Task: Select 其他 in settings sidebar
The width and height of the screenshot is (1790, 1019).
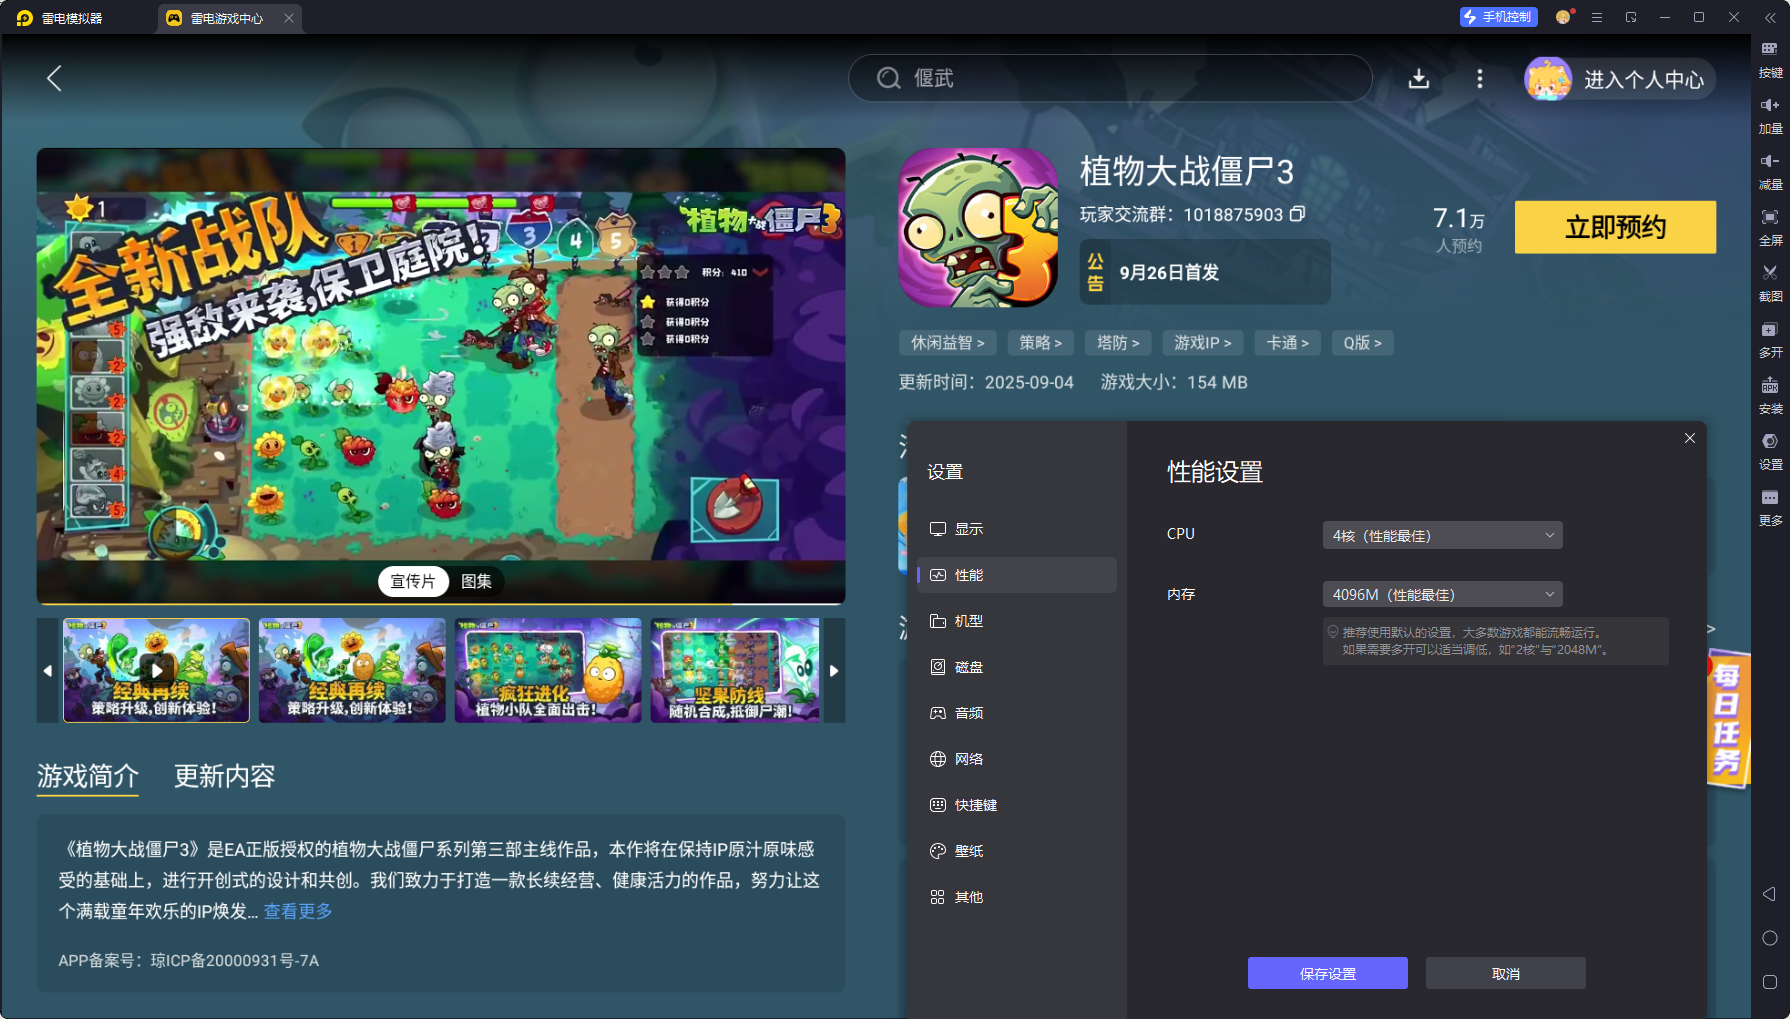Action: coord(1016,897)
